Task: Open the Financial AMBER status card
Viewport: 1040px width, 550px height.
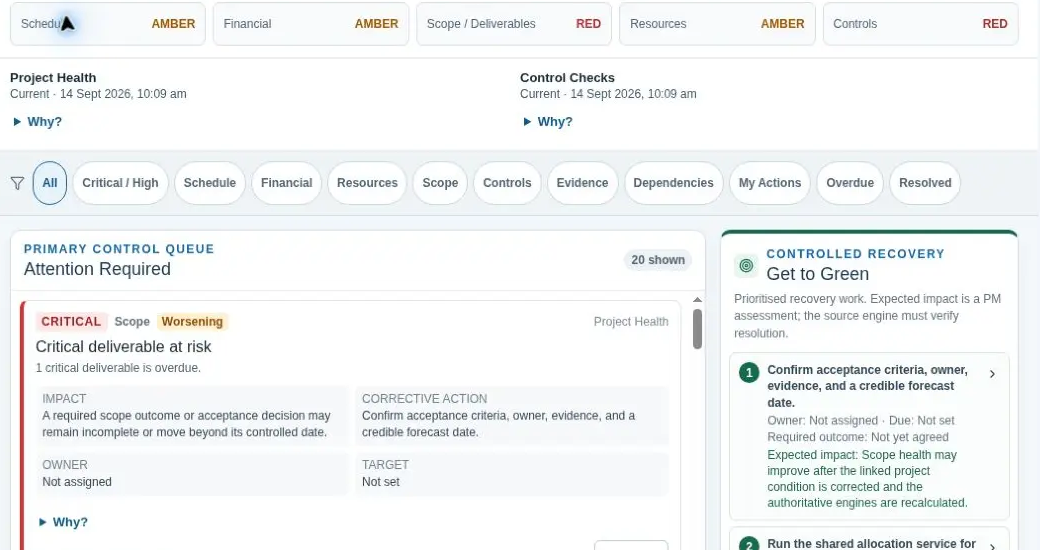Action: tap(311, 24)
